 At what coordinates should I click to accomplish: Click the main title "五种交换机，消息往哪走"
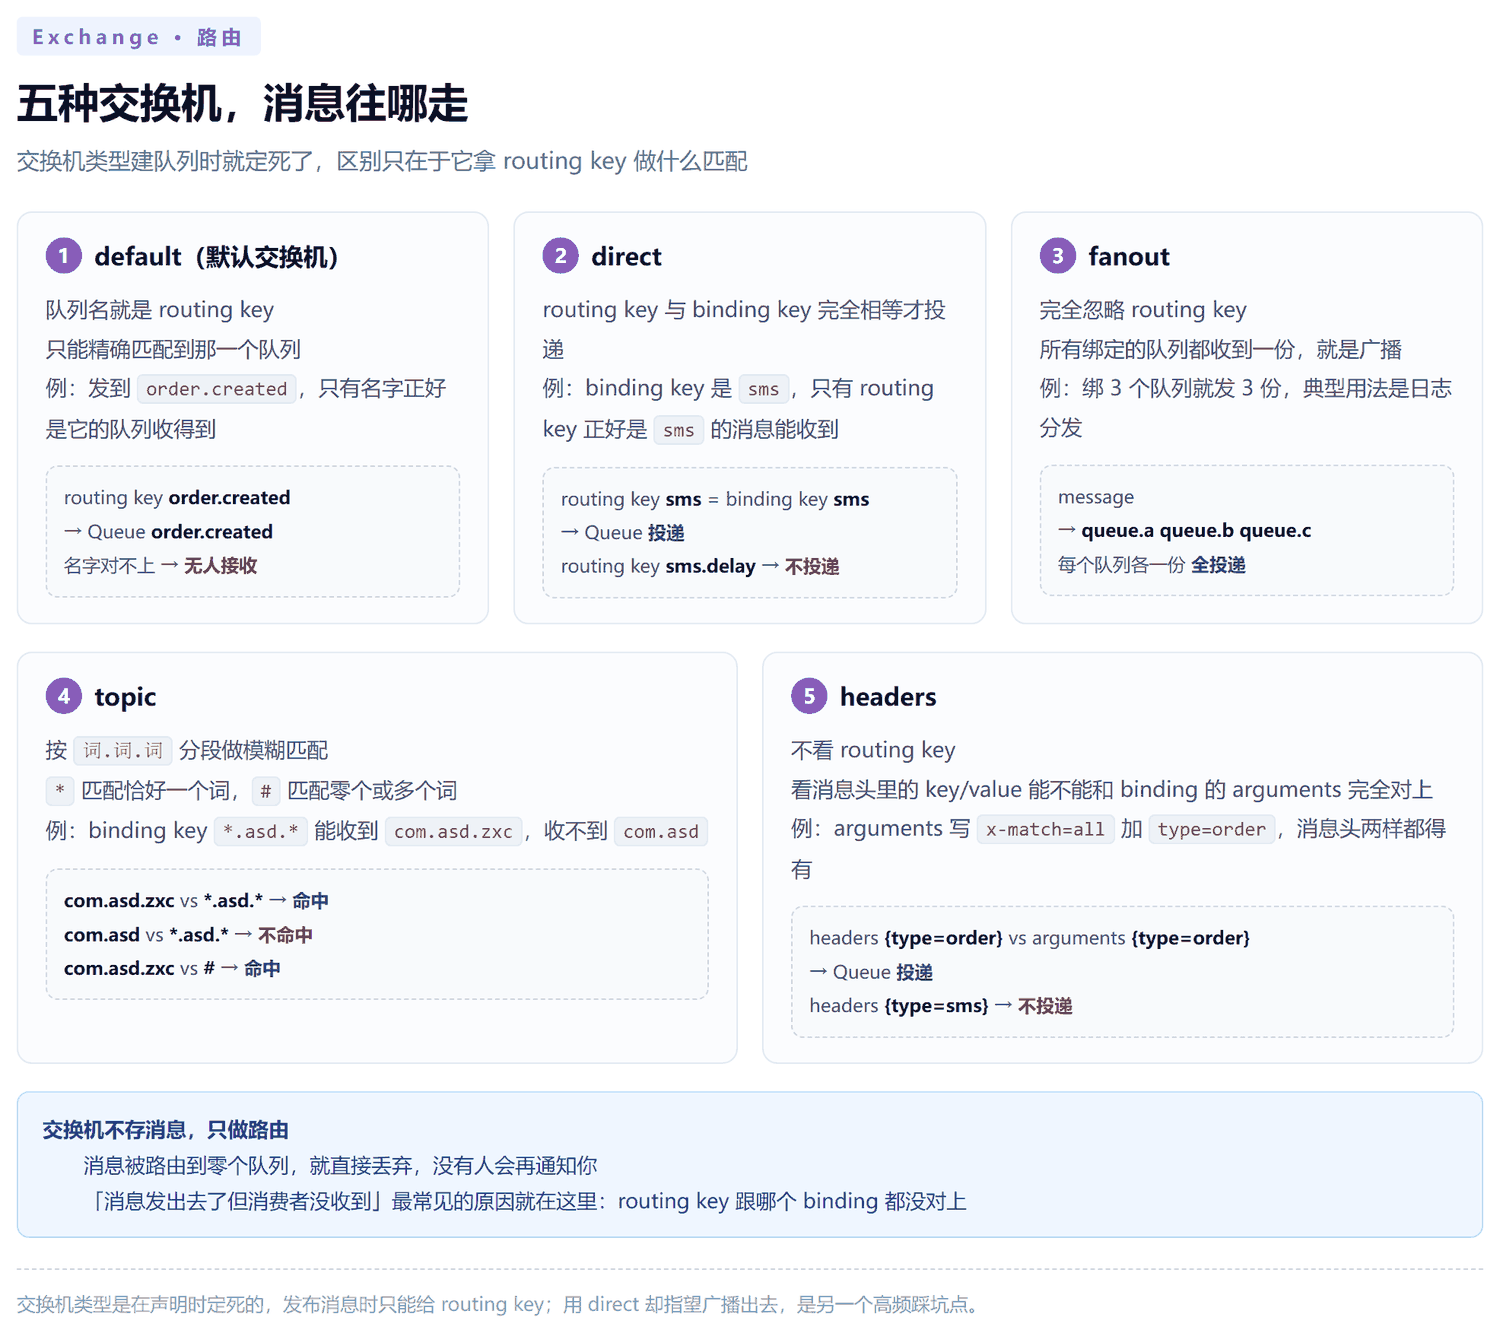[x=242, y=103]
